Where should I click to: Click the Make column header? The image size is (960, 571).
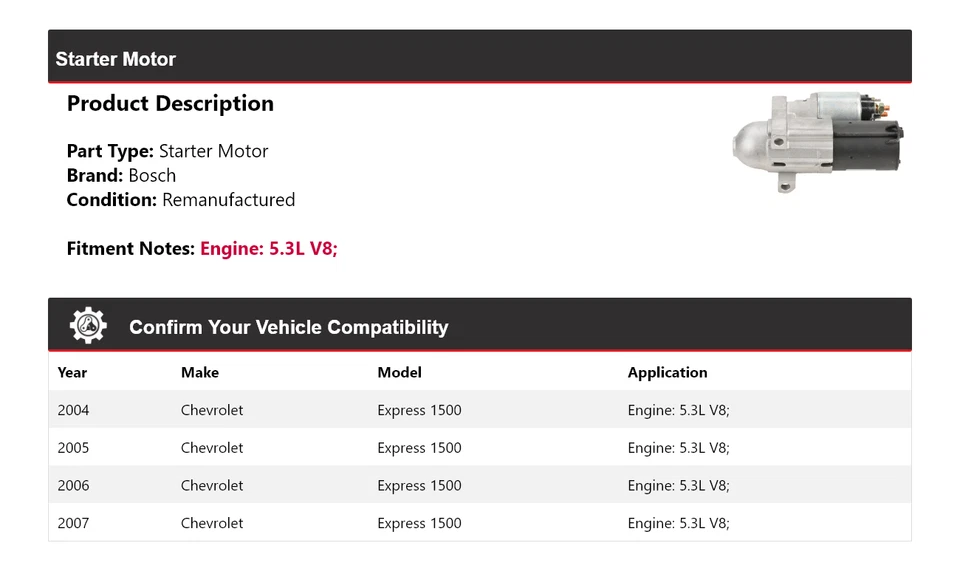[200, 372]
